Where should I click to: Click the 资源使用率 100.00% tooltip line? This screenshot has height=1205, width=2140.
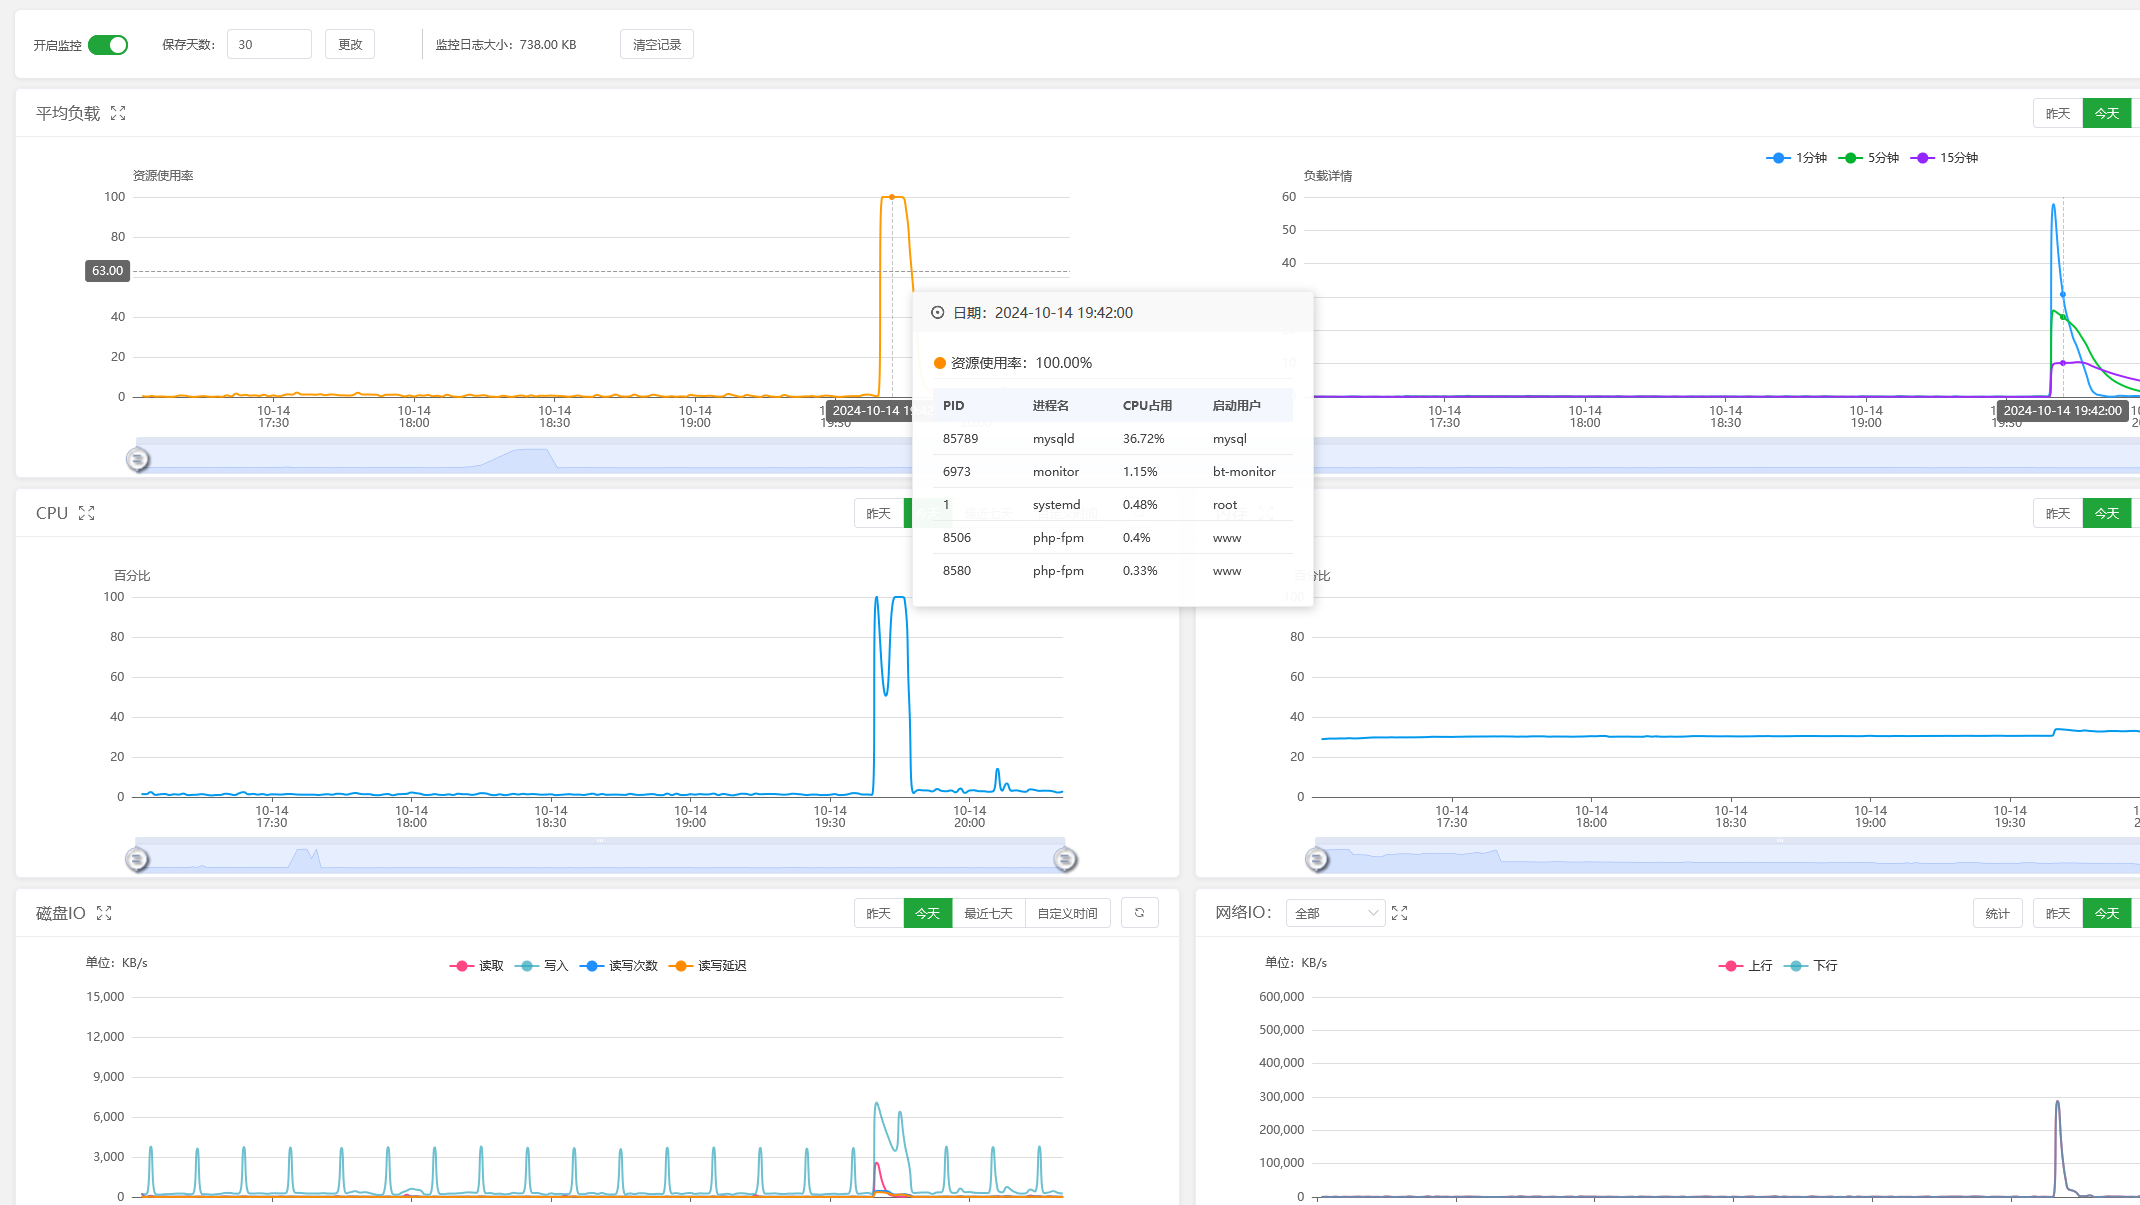tap(1013, 363)
